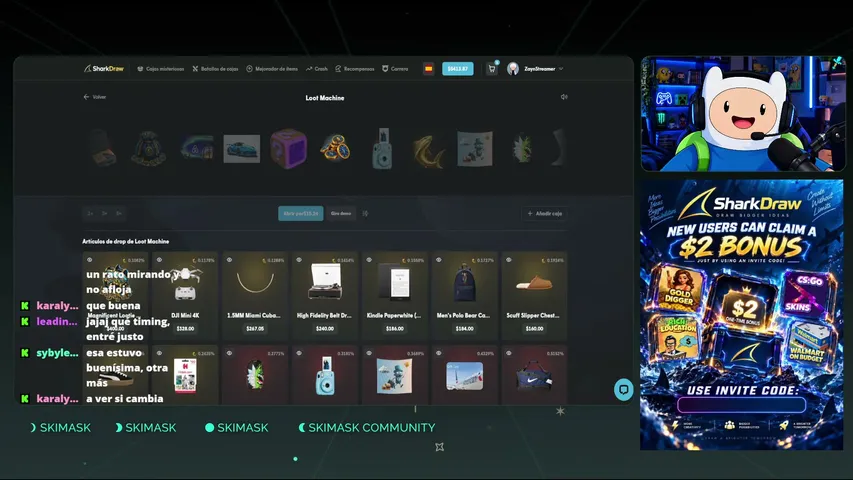
Task: Click the Loot Machine title
Action: click(x=325, y=98)
